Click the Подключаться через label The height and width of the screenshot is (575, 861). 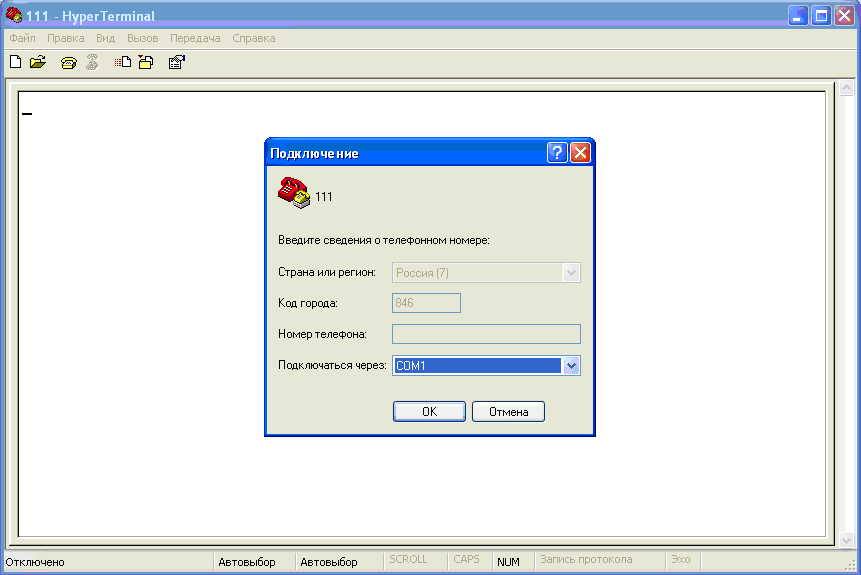332,366
